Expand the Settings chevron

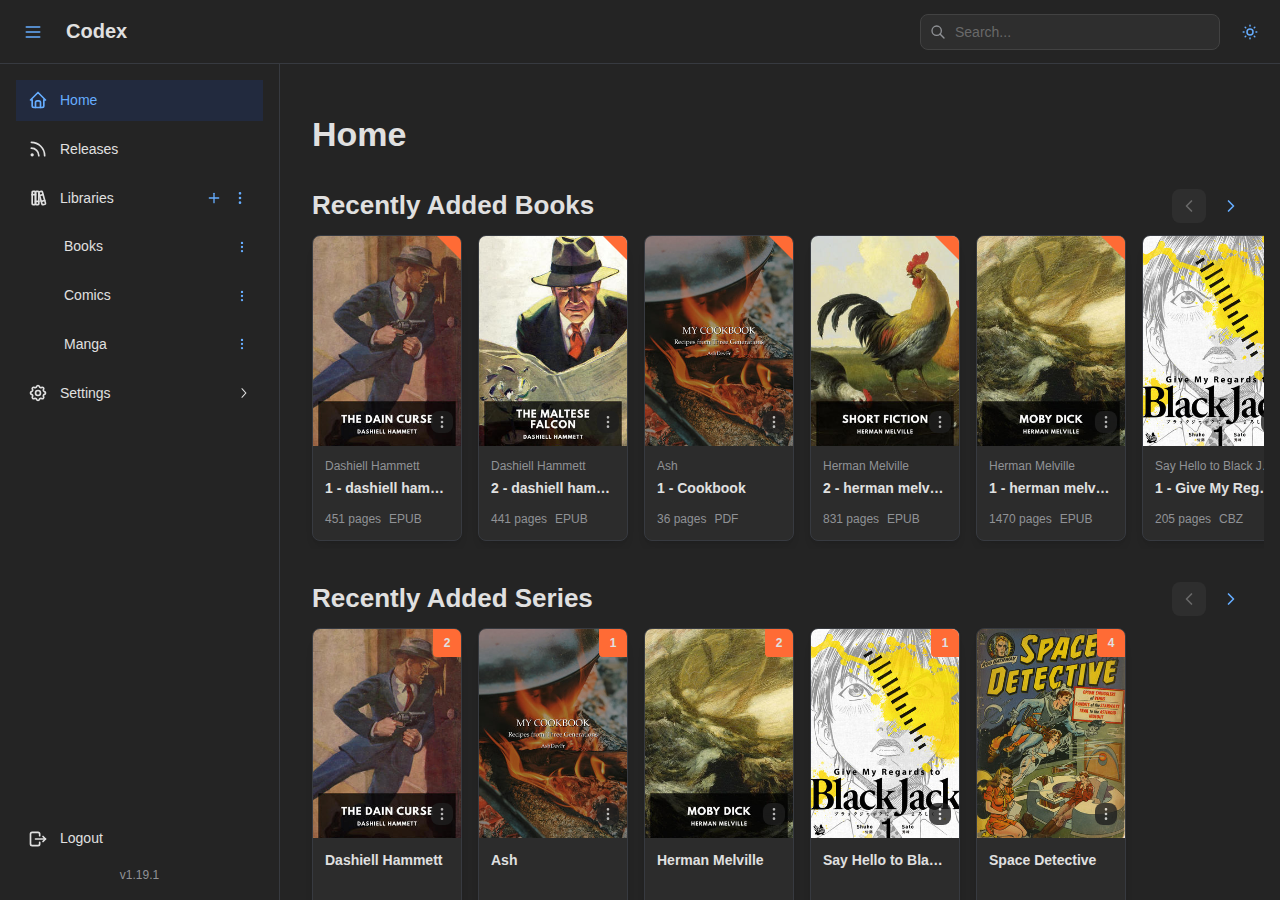243,393
